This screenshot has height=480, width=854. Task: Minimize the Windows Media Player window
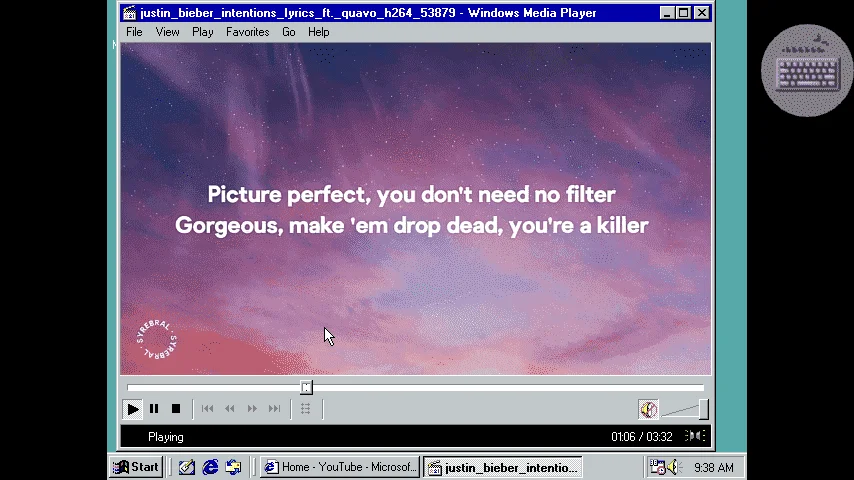point(667,13)
